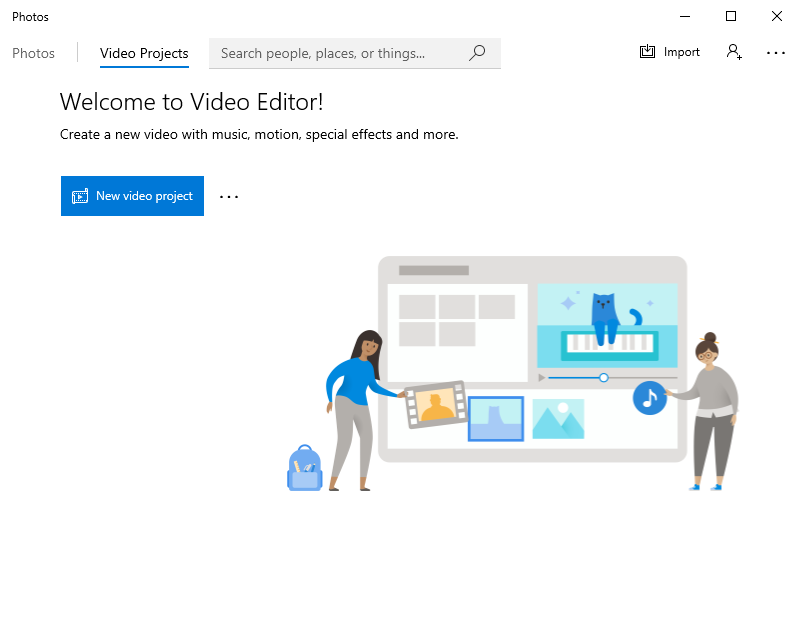Select the Video Projects tab

(x=144, y=53)
